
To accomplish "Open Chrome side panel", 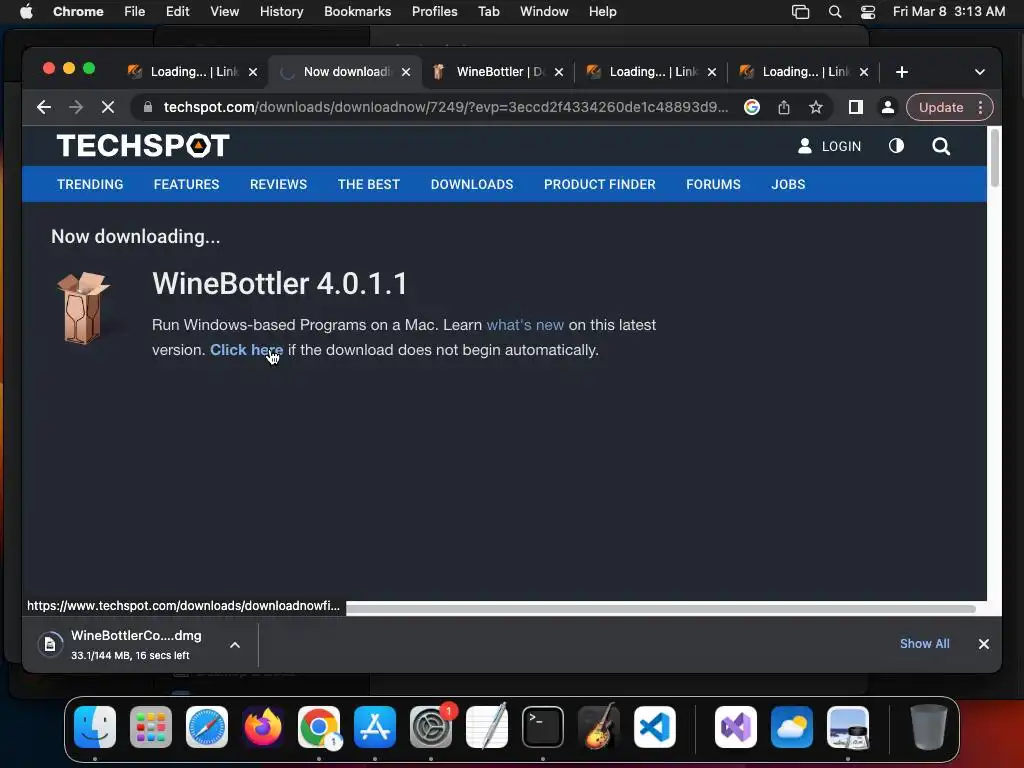I will tap(856, 107).
